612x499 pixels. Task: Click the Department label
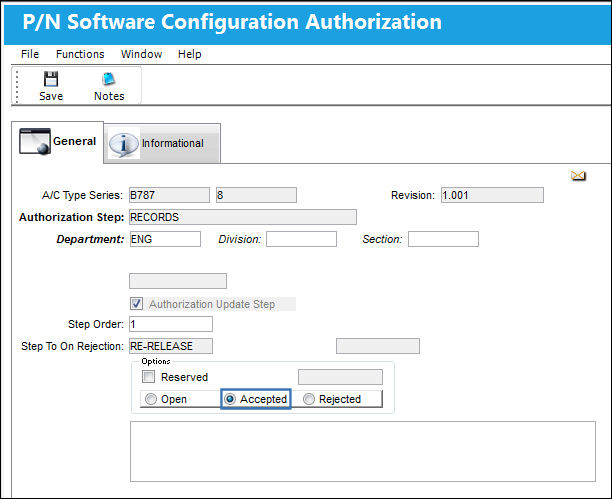[90, 239]
